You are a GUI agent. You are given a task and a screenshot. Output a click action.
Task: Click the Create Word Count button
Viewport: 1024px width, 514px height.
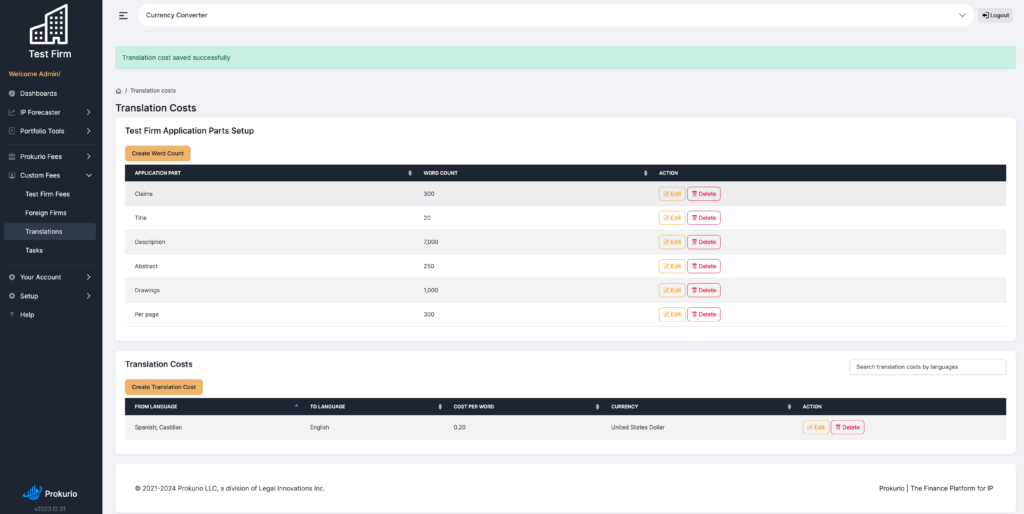point(157,153)
